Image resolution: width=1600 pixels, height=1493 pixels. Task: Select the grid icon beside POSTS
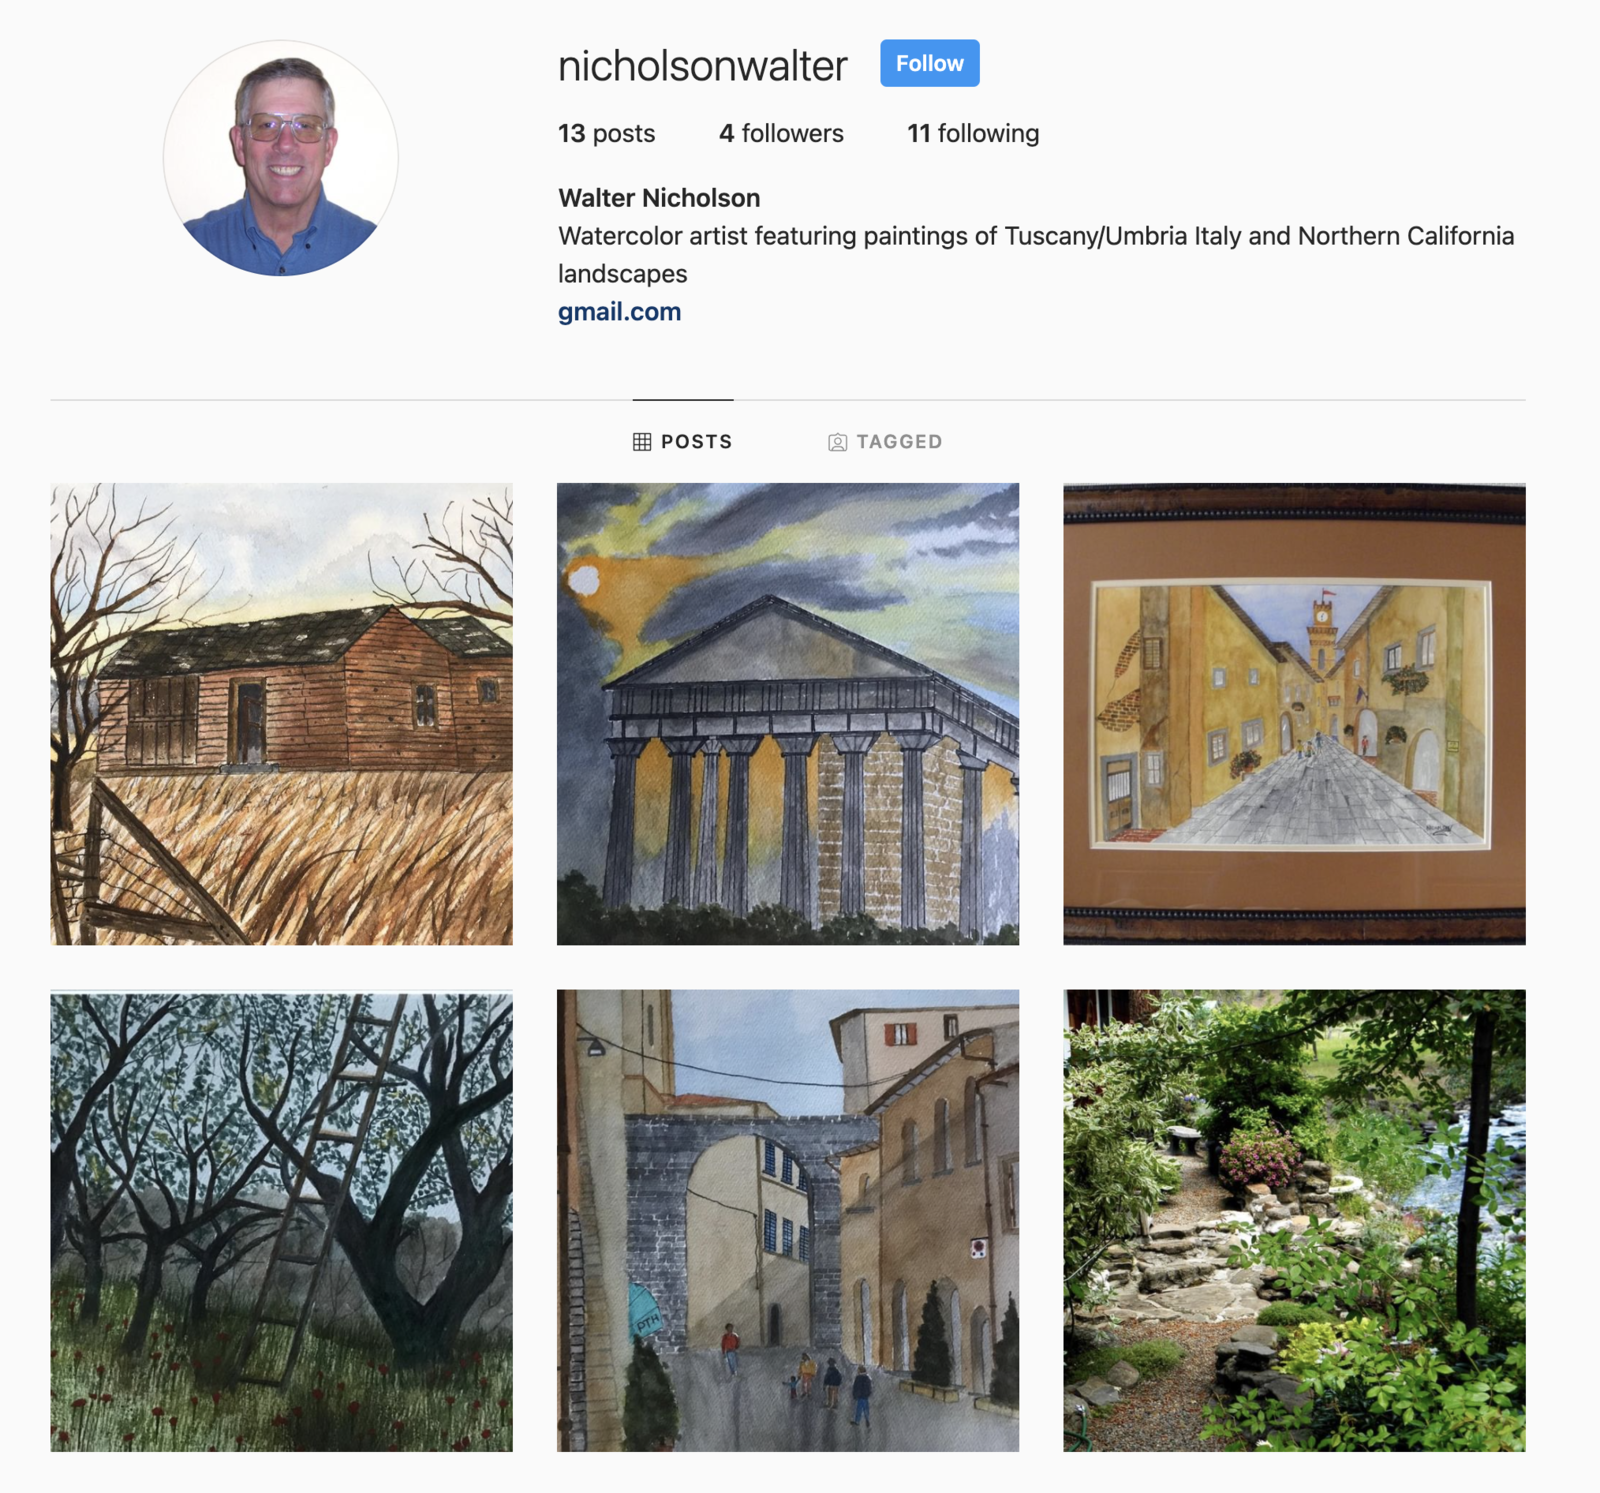[642, 442]
